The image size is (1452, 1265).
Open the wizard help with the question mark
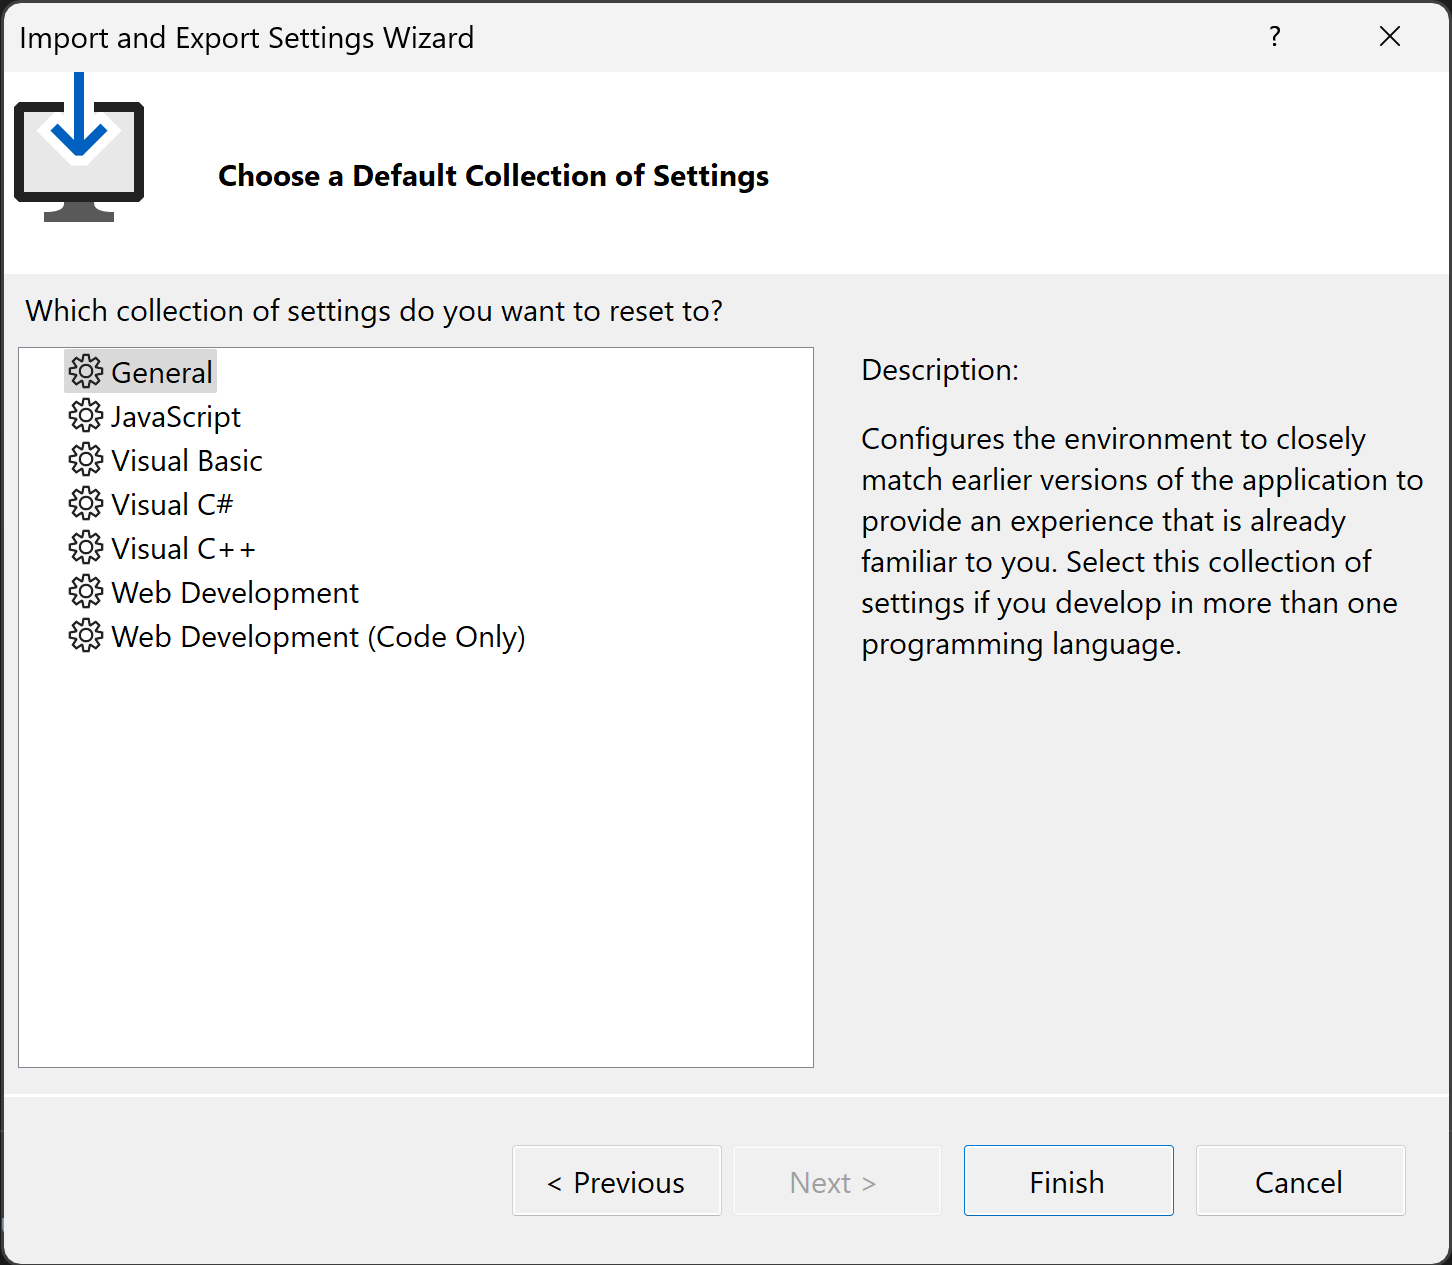click(1274, 36)
